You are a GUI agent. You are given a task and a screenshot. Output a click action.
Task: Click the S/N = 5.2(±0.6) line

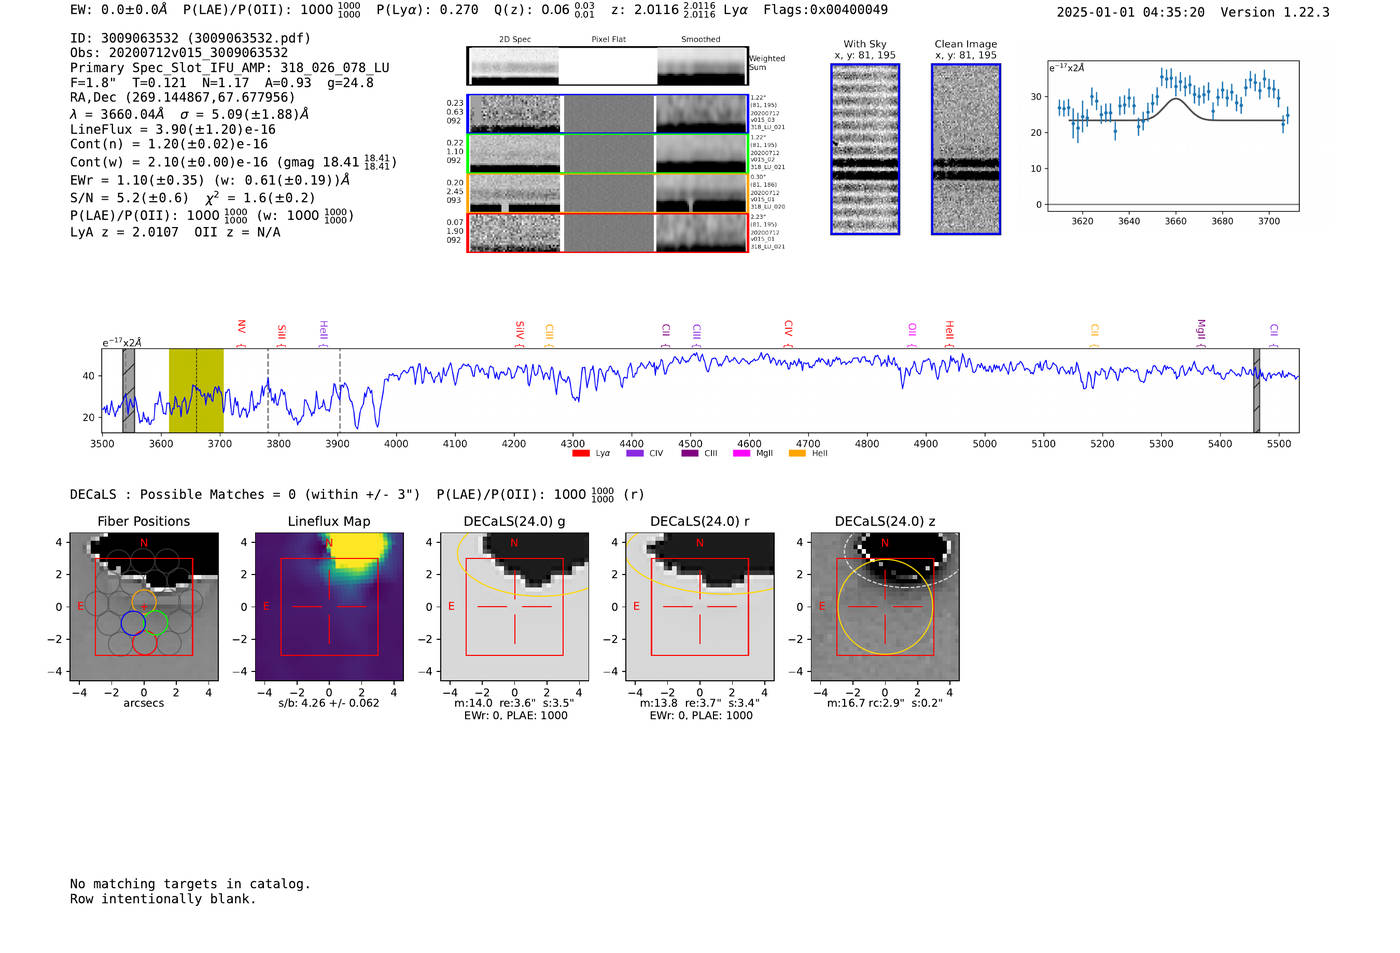coord(129,198)
